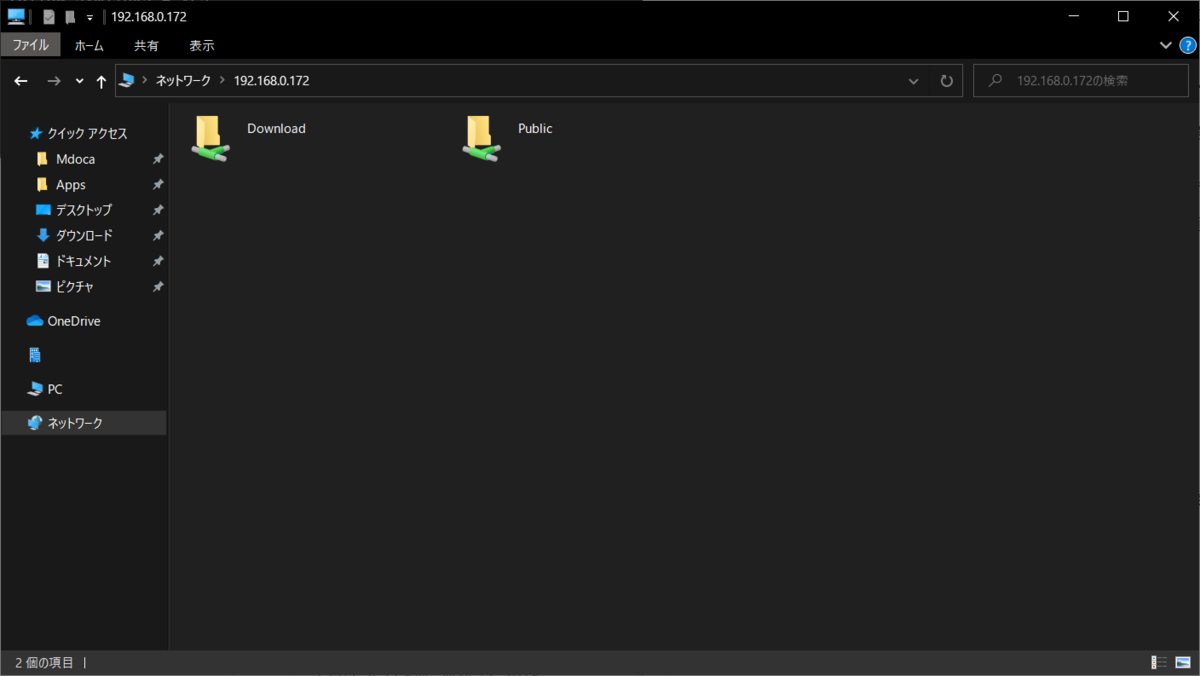Click the blue star Quick Access icon
The height and width of the screenshot is (676, 1200).
tap(36, 134)
